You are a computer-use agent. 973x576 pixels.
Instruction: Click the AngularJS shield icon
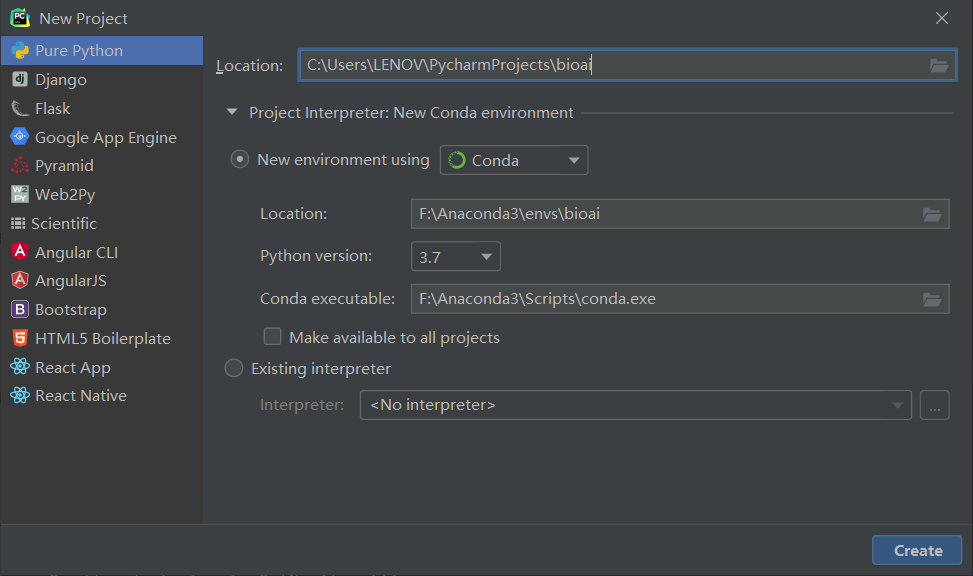coord(20,280)
